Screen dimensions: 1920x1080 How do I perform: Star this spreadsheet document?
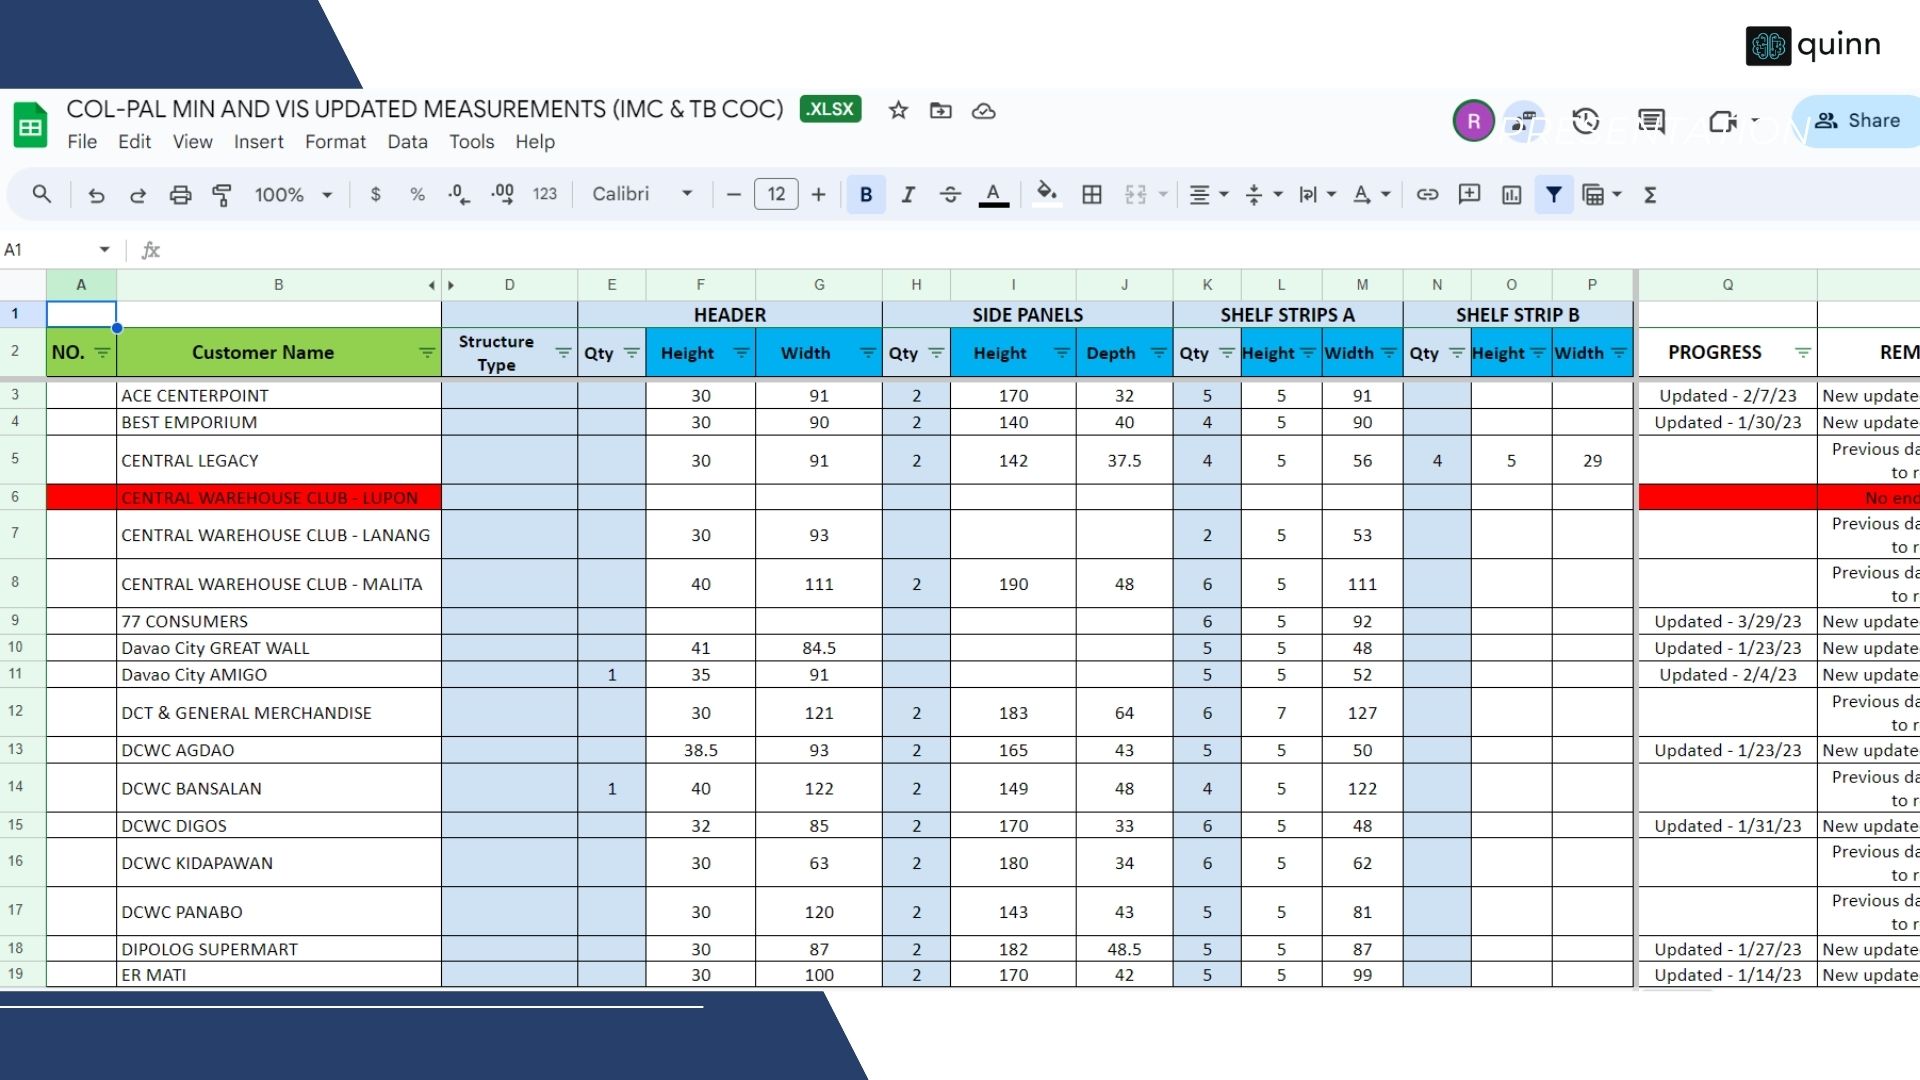point(898,110)
